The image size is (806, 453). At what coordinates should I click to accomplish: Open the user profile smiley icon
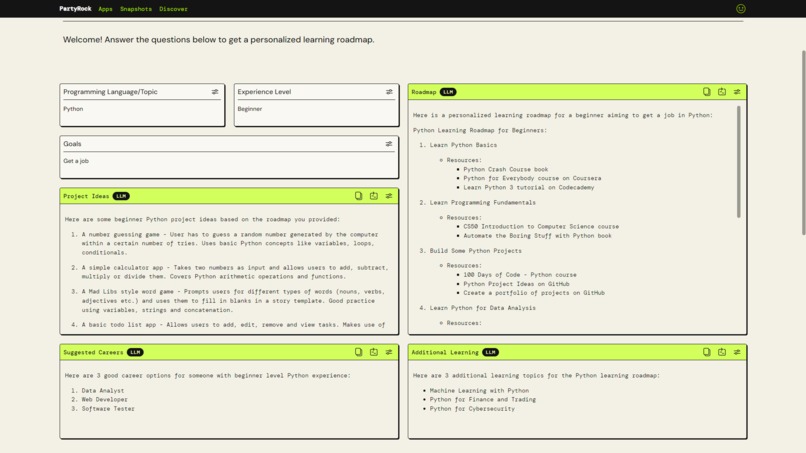click(741, 9)
